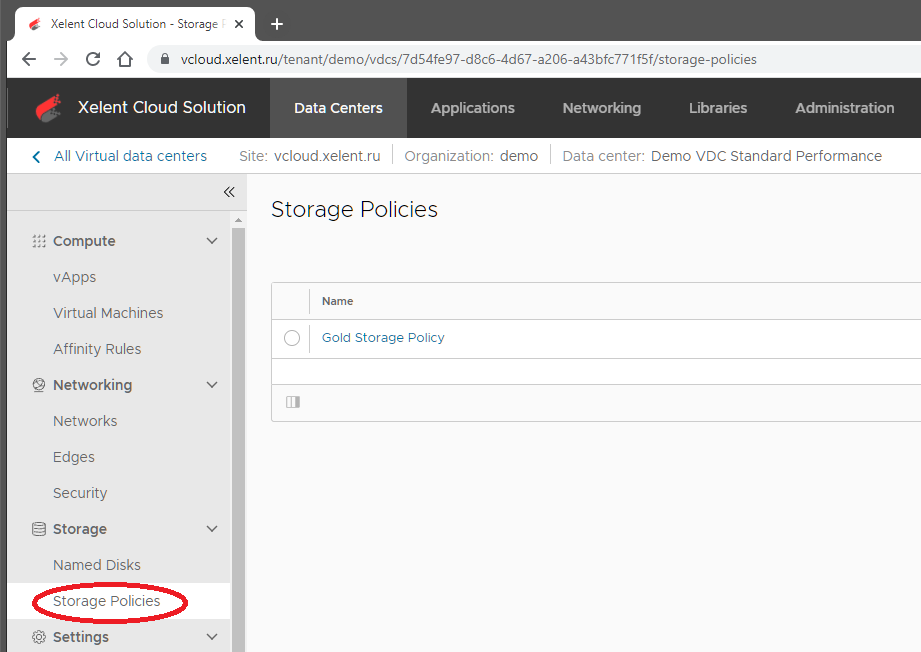Open Networks in the sidebar
This screenshot has width=921, height=652.
(x=85, y=421)
